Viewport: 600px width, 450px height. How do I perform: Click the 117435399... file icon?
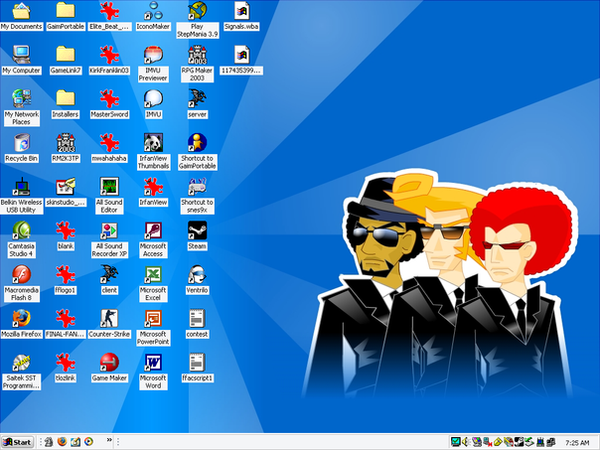[x=241, y=55]
